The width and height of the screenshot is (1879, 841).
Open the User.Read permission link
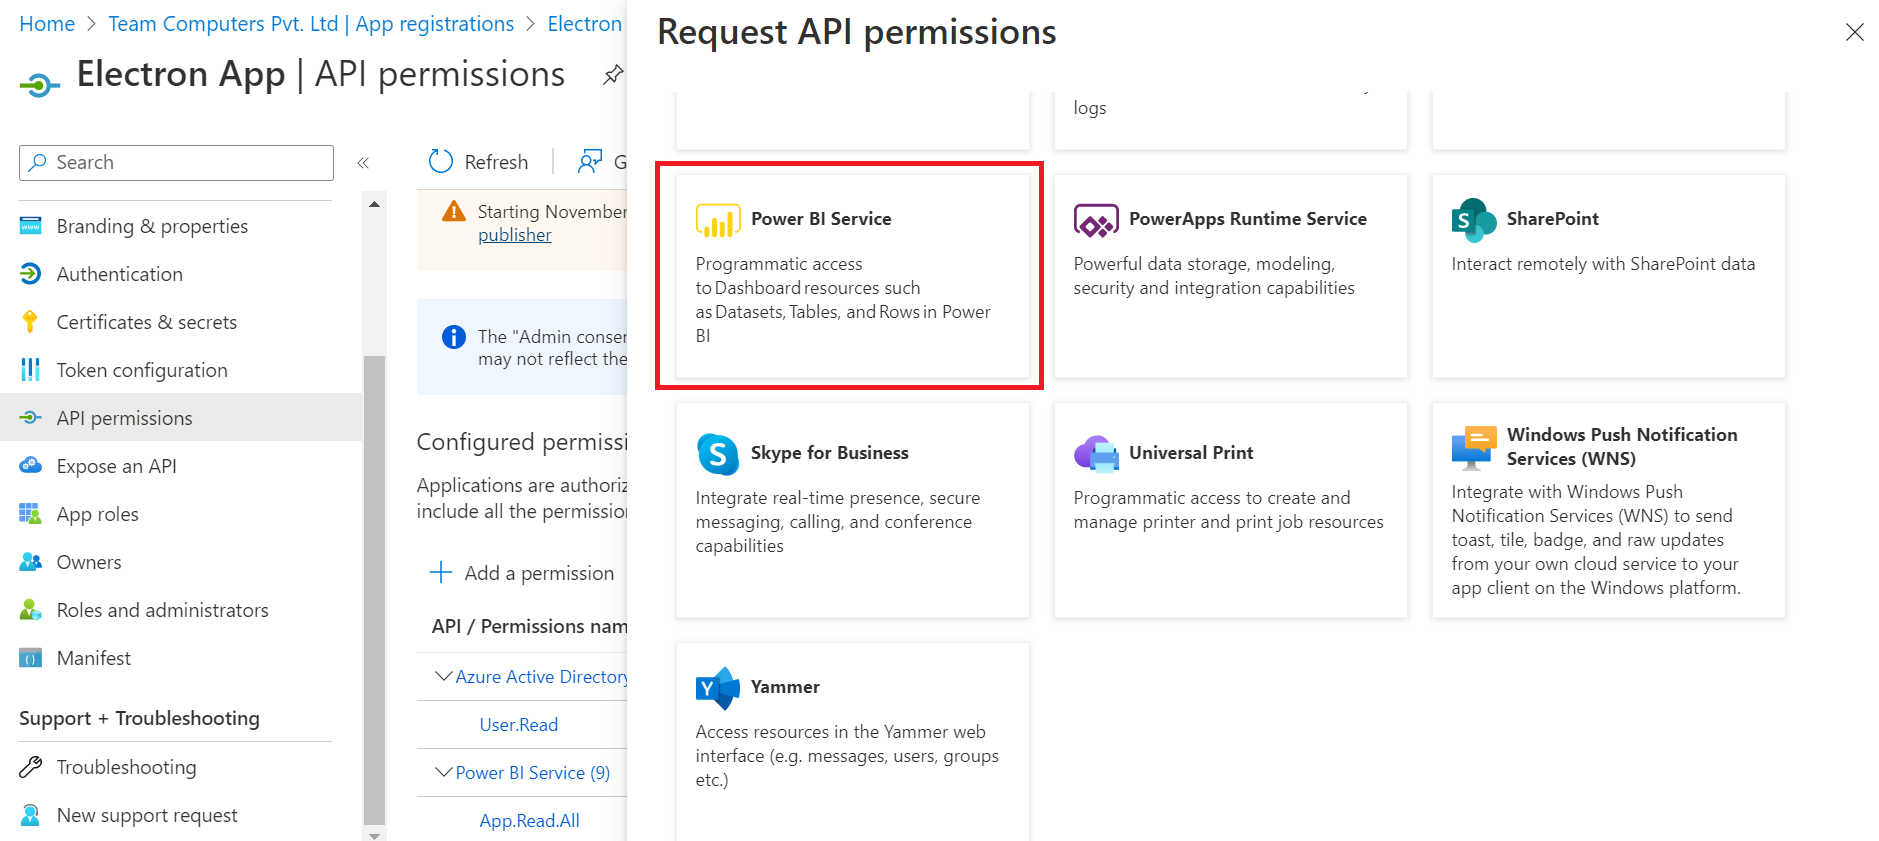(x=519, y=725)
